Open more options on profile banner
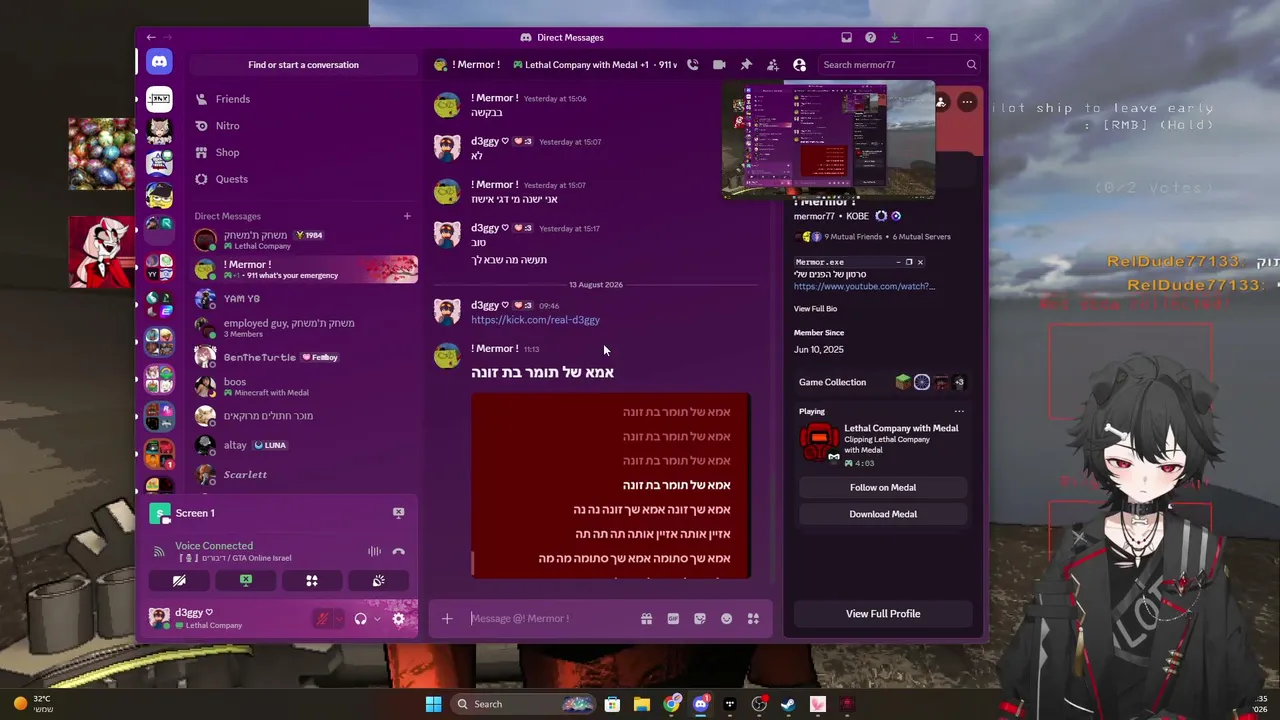This screenshot has width=1280, height=720. 966,102
